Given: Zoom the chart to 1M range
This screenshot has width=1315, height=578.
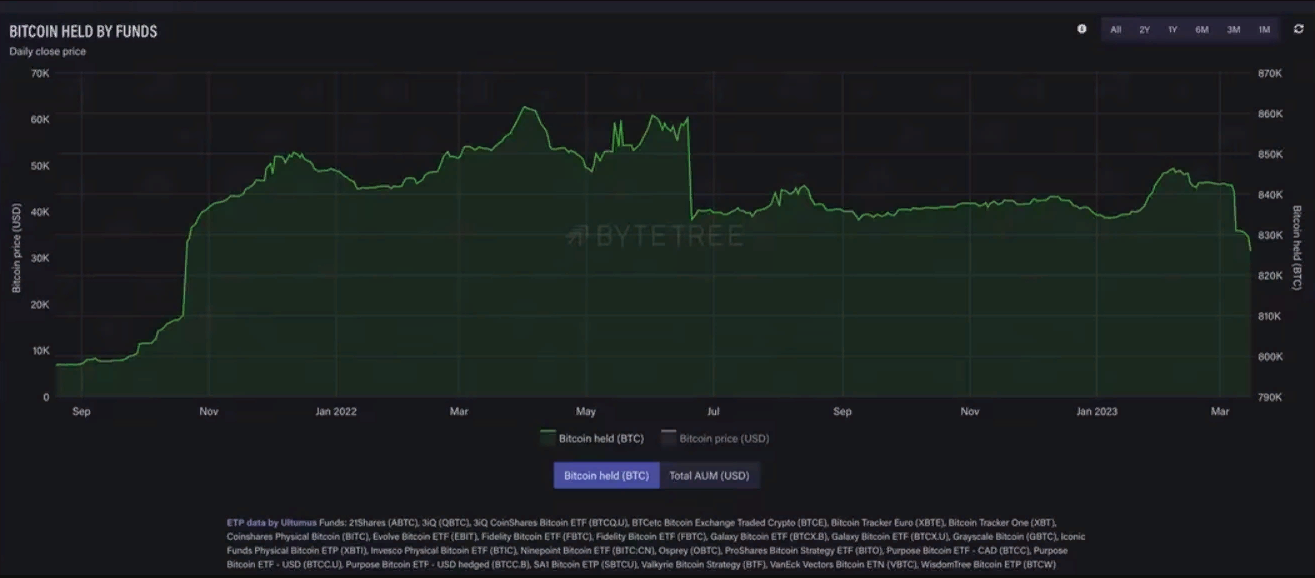Looking at the screenshot, I should [x=1264, y=30].
